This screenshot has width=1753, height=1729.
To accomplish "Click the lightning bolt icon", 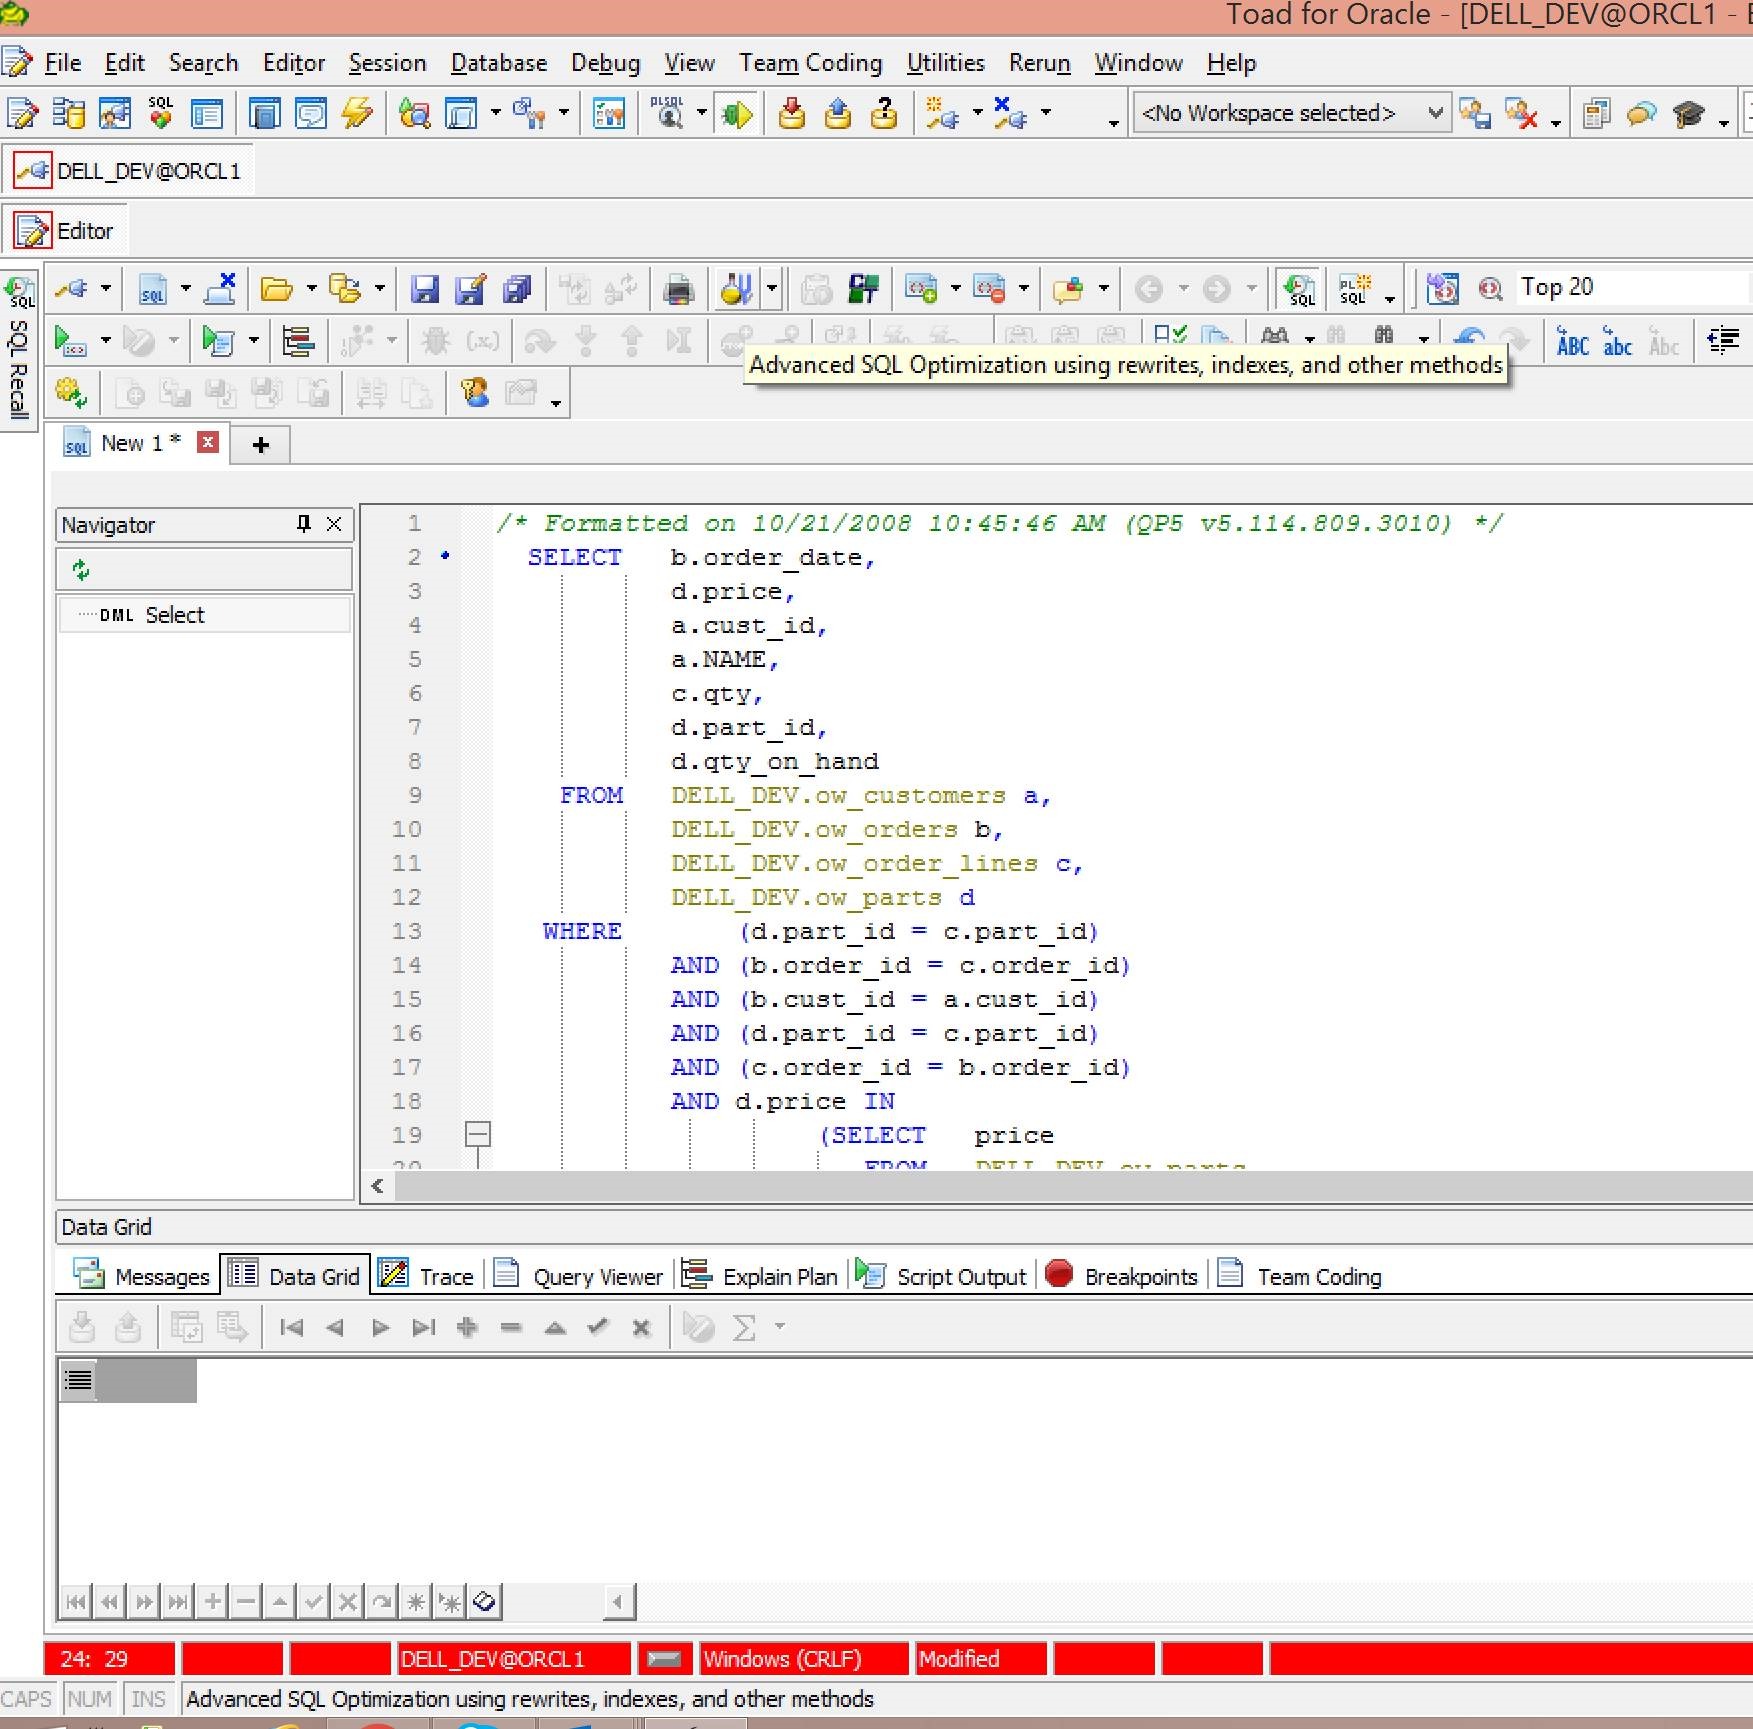I will [357, 114].
